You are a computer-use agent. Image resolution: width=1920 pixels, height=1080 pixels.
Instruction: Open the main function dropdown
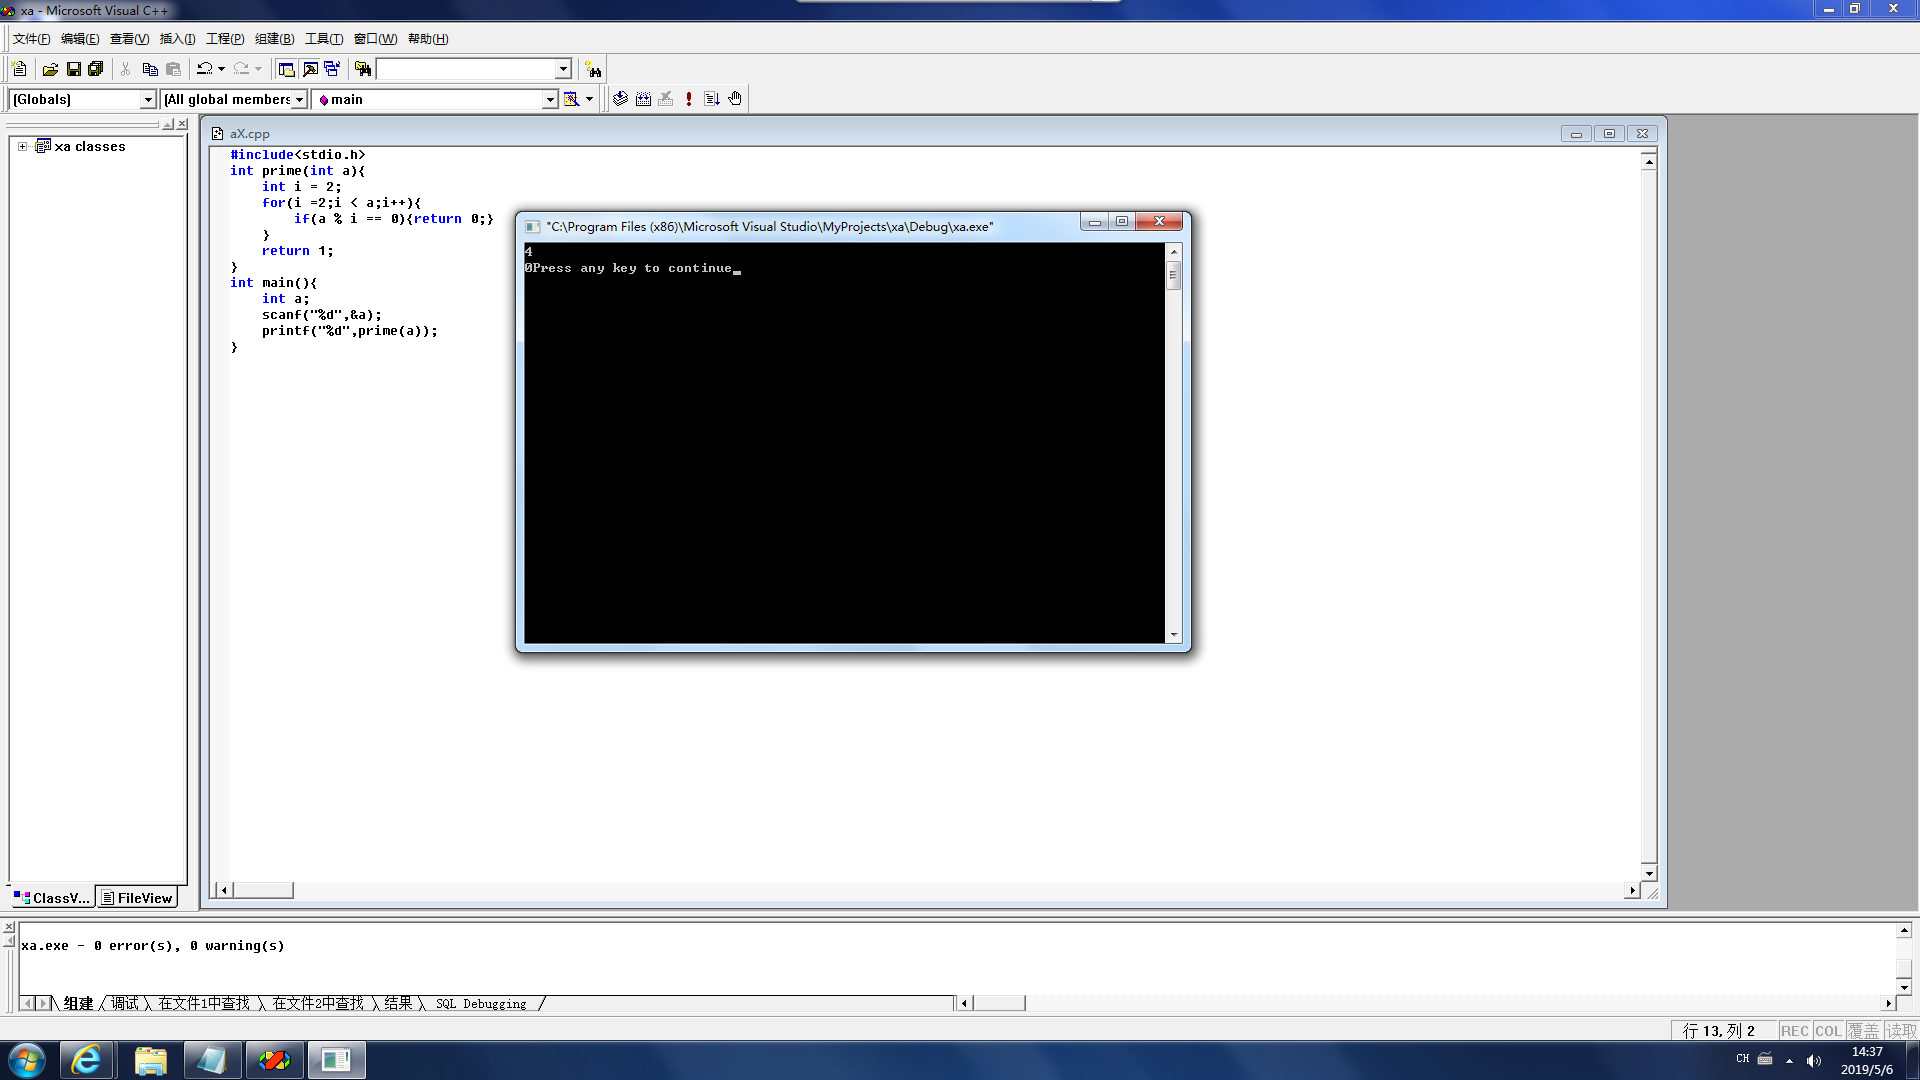coord(549,99)
